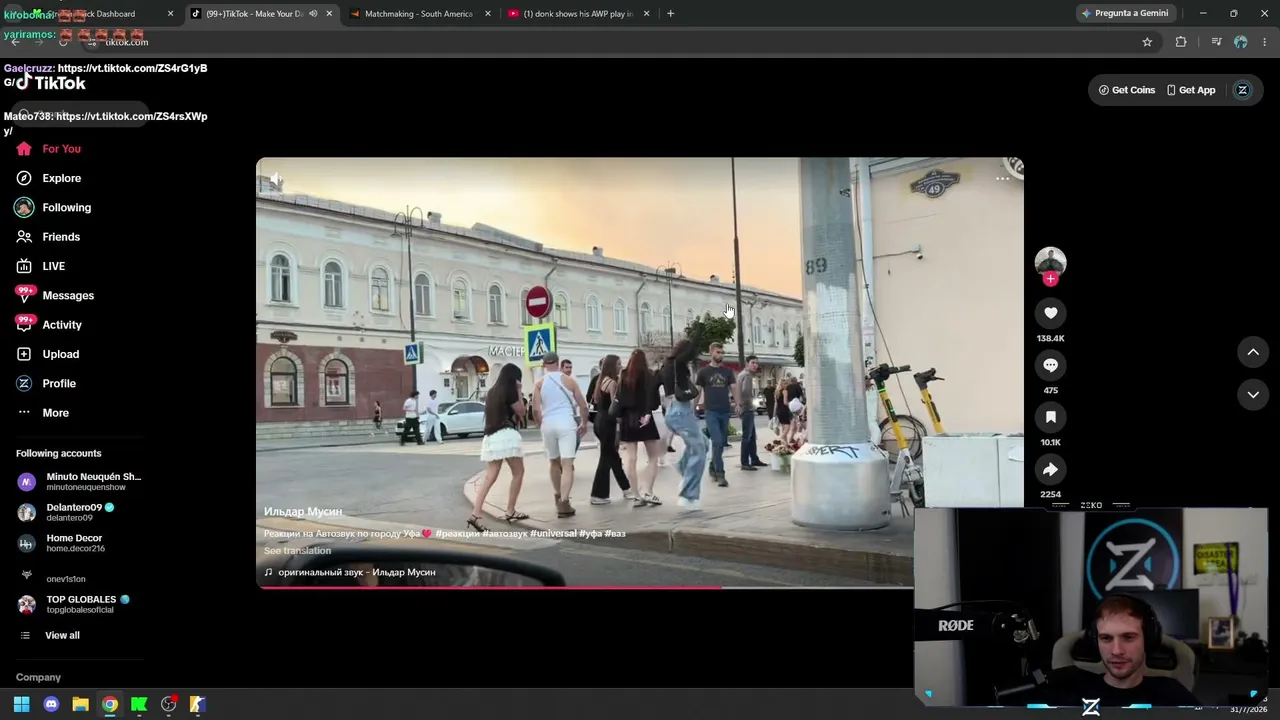1280x720 pixels.
Task: Open the Kick app from the taskbar
Action: pyautogui.click(x=139, y=704)
